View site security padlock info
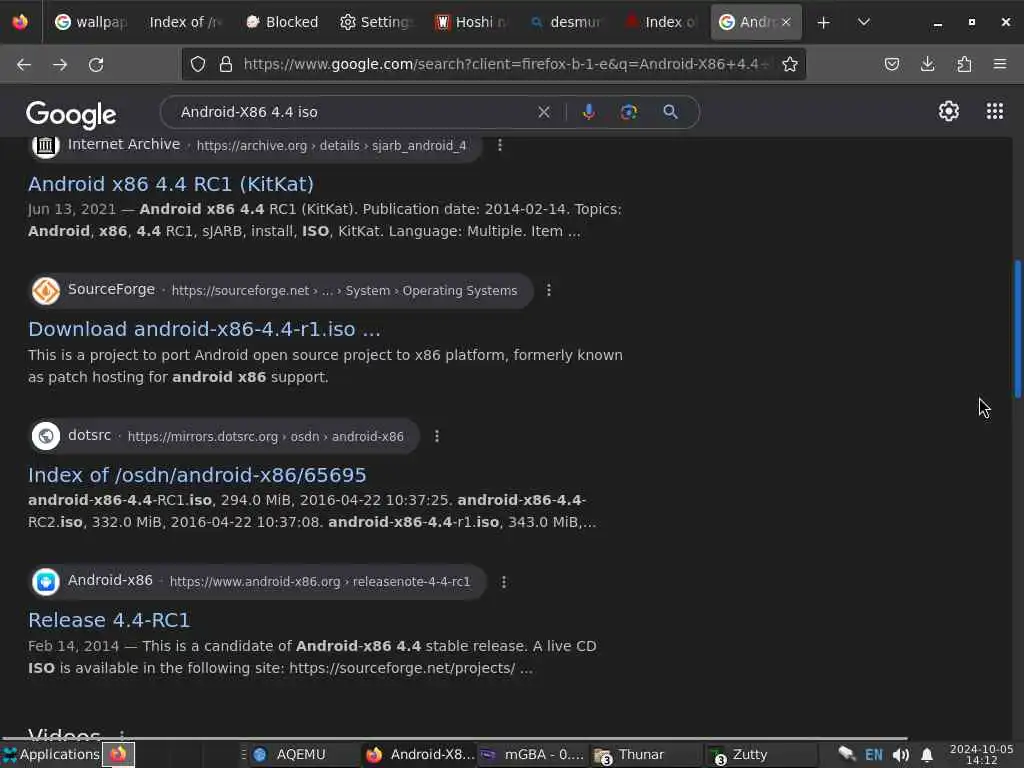This screenshot has height=768, width=1024. (x=226, y=64)
